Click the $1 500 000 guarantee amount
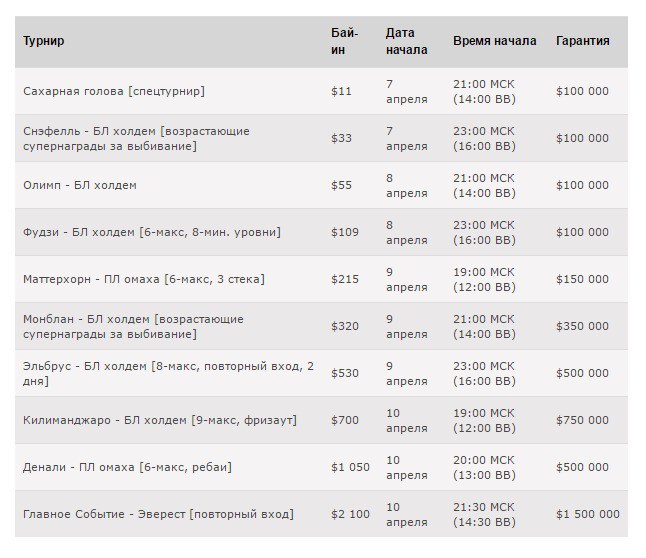646x558 pixels. pyautogui.click(x=587, y=514)
